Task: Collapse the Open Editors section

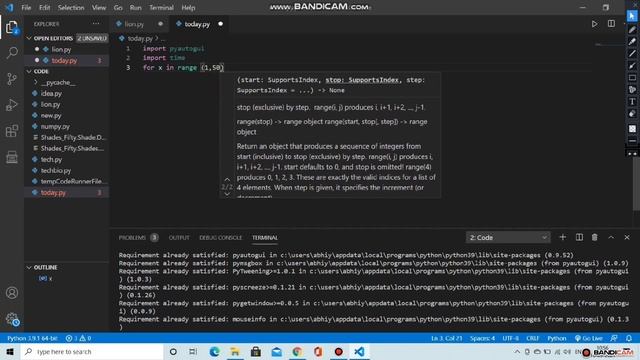Action: pyautogui.click(x=67, y=38)
